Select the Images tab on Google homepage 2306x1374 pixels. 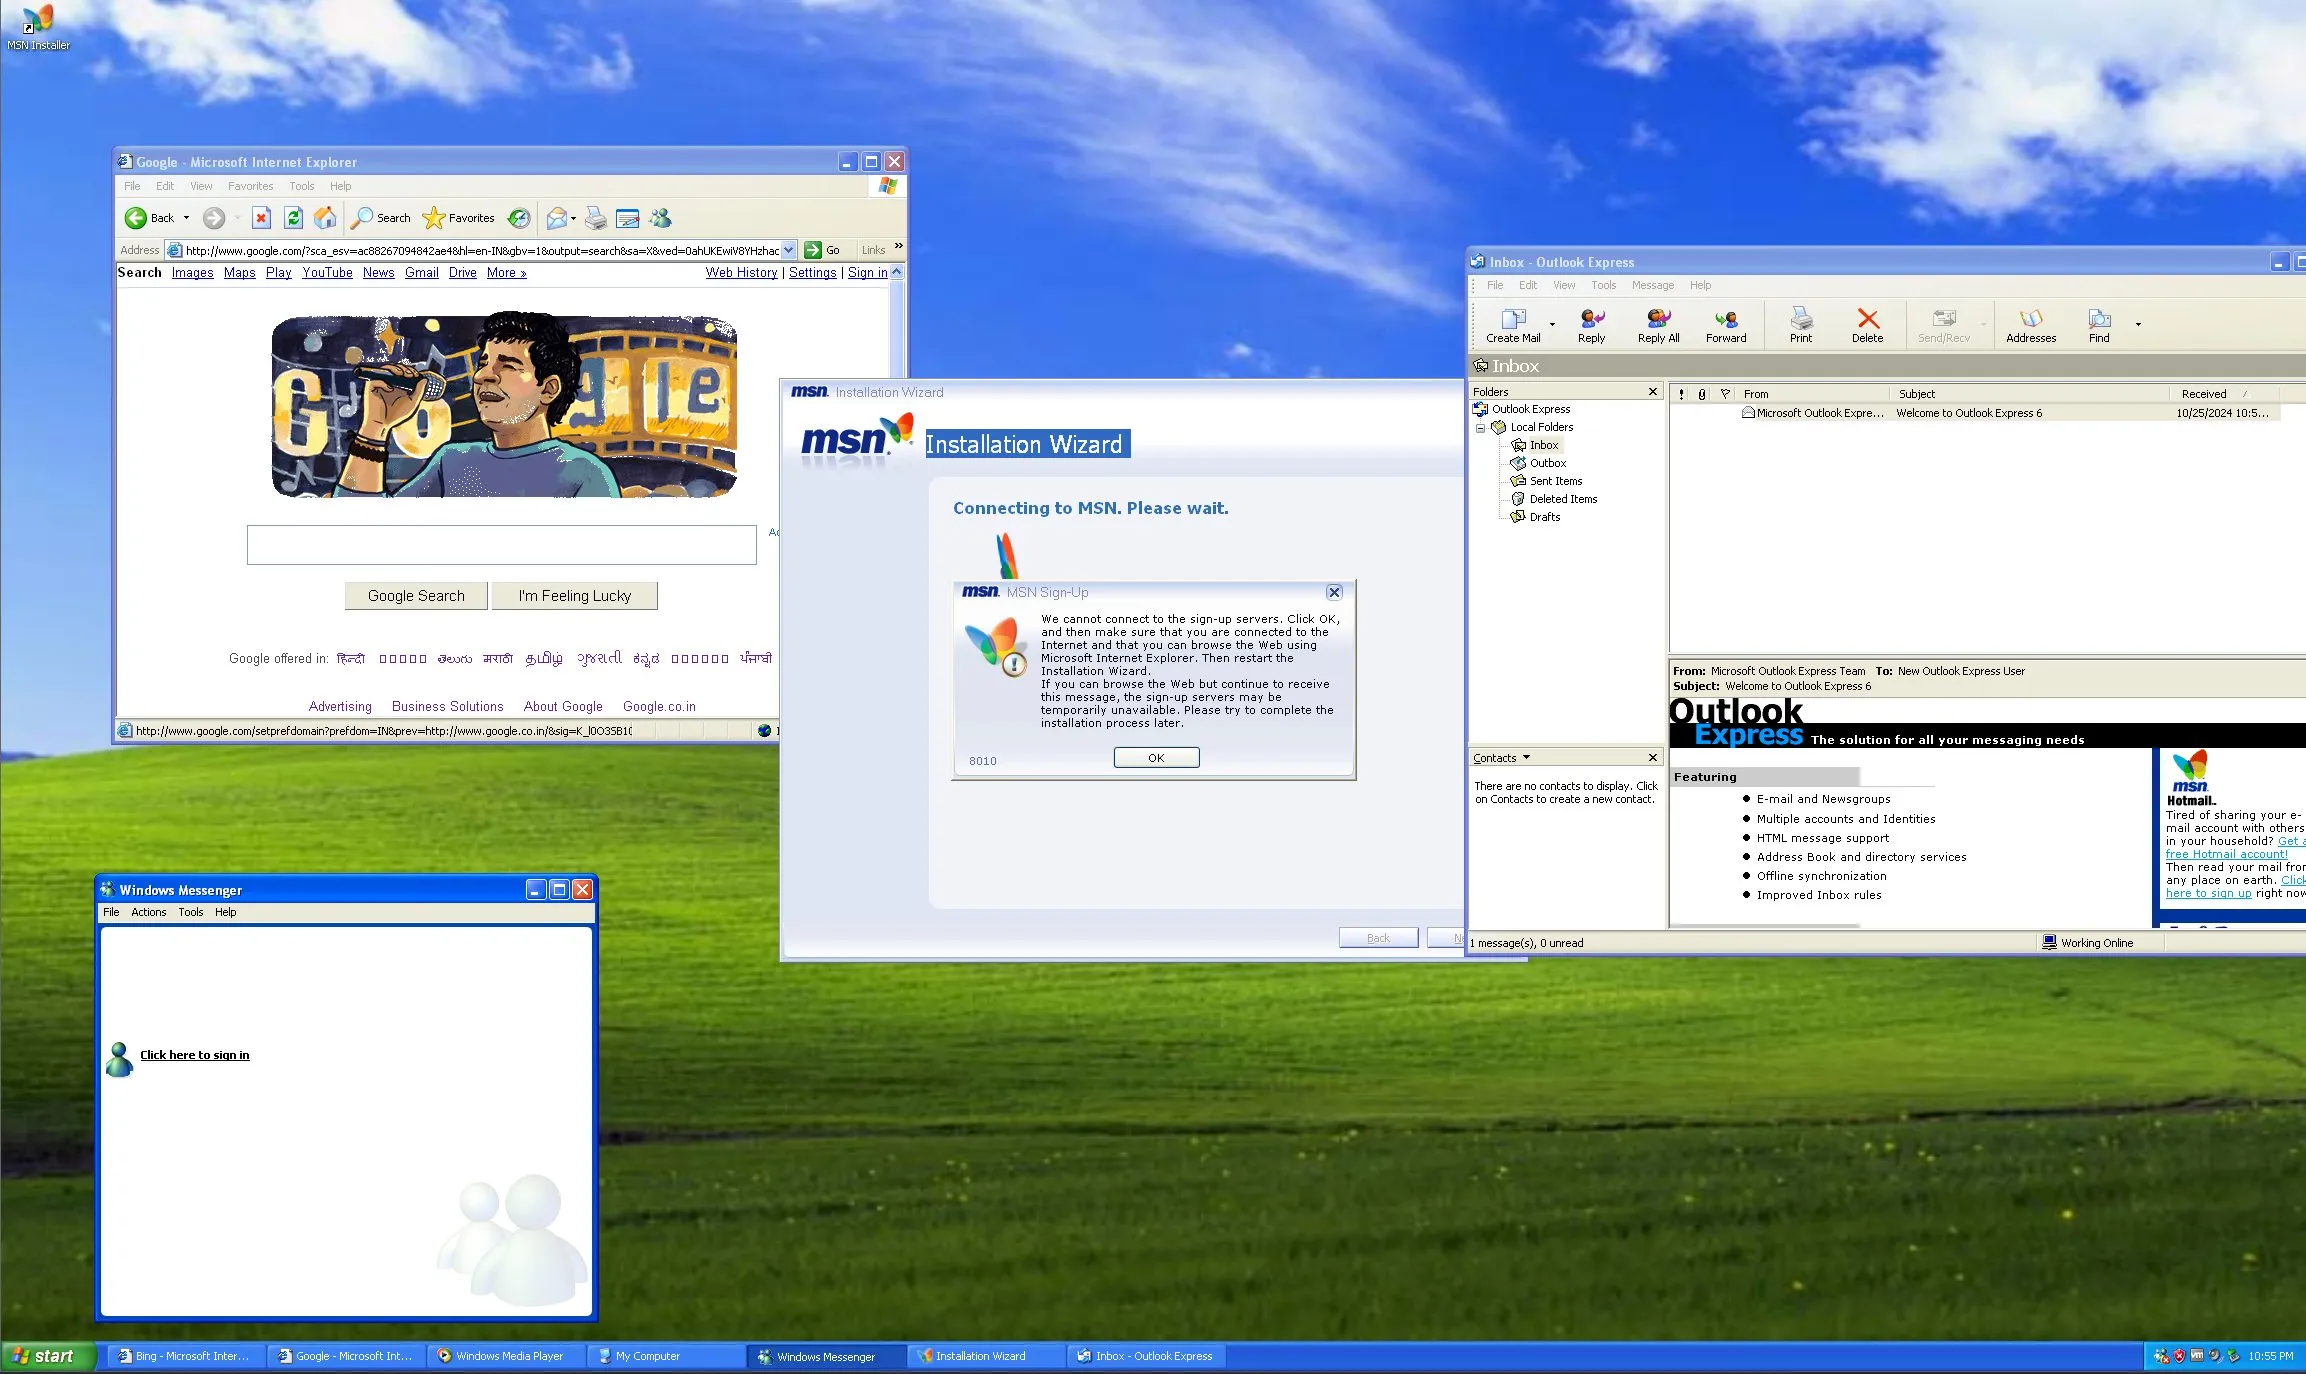(191, 272)
